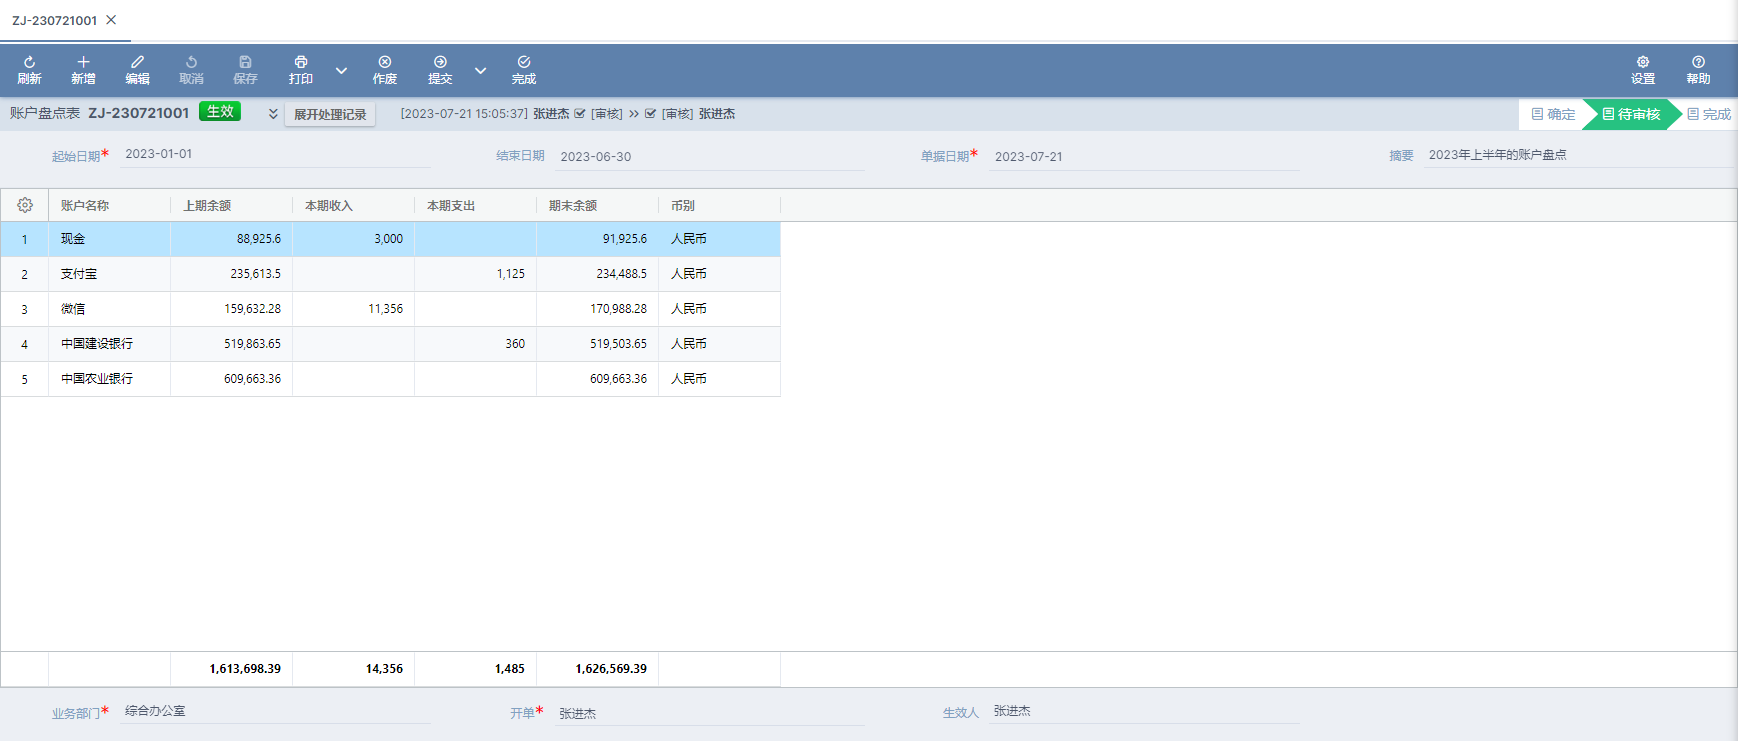This screenshot has width=1738, height=741.
Task: Click the 展开处理记录 button
Action: (x=330, y=114)
